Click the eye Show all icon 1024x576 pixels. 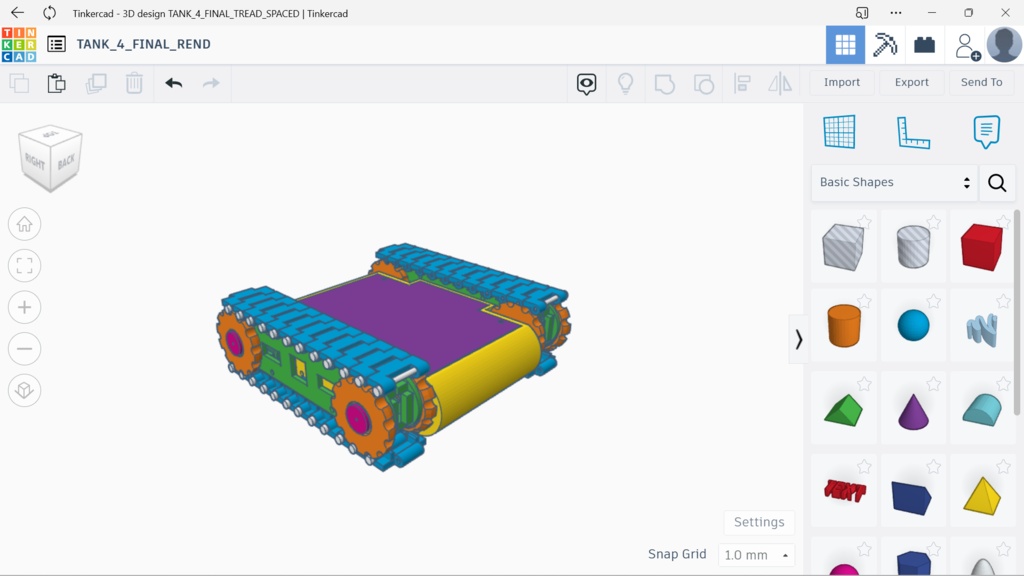pyautogui.click(x=586, y=84)
